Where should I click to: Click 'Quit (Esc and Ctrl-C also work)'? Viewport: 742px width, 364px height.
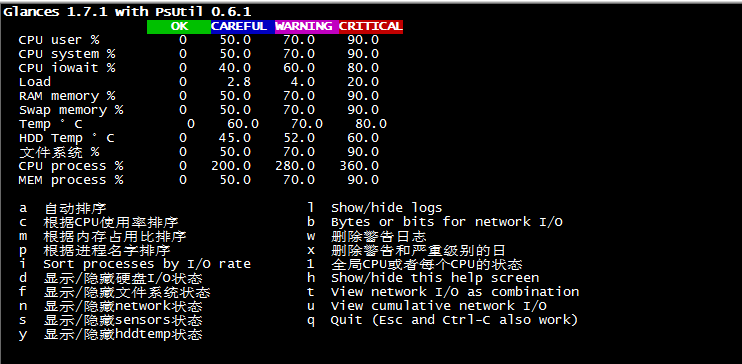454,320
